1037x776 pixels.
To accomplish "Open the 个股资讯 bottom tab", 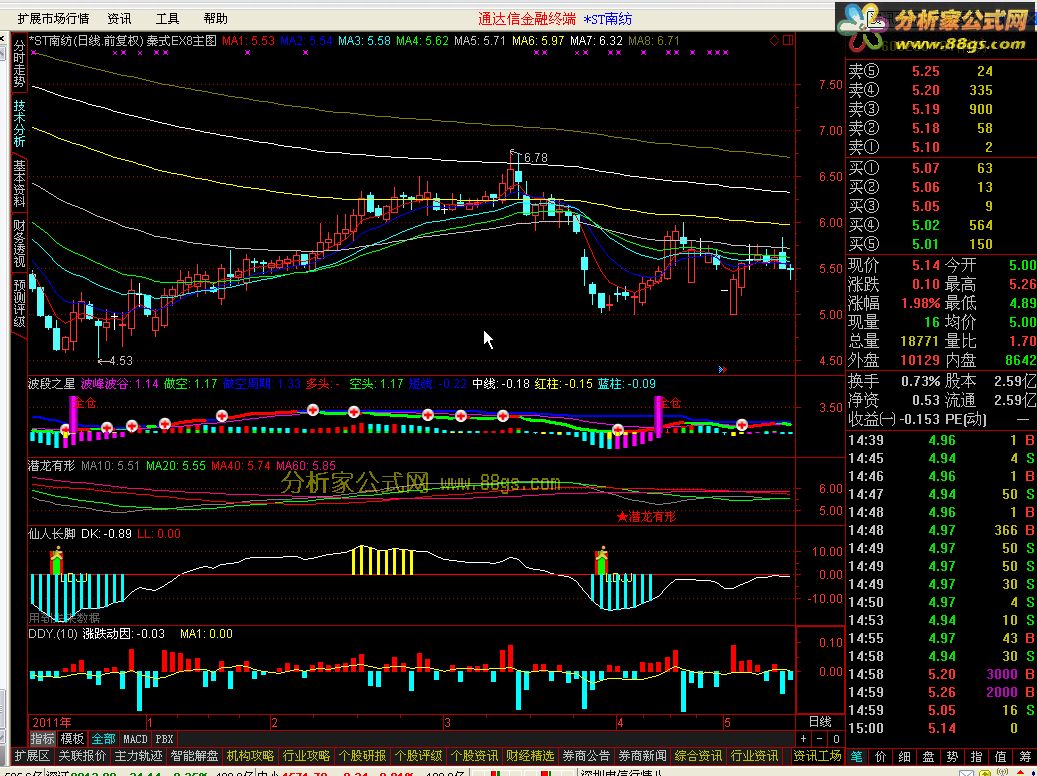I will 474,756.
